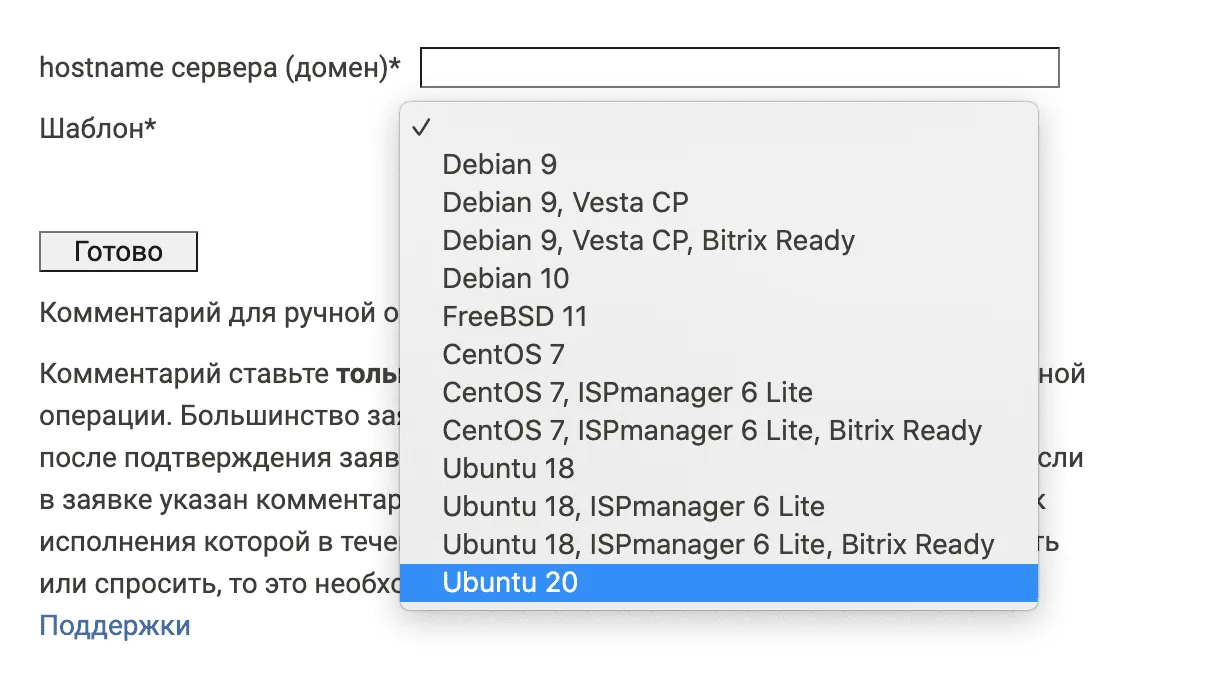The image size is (1220, 676).
Task: Select the plain CentOS 7 option
Action: tap(504, 354)
